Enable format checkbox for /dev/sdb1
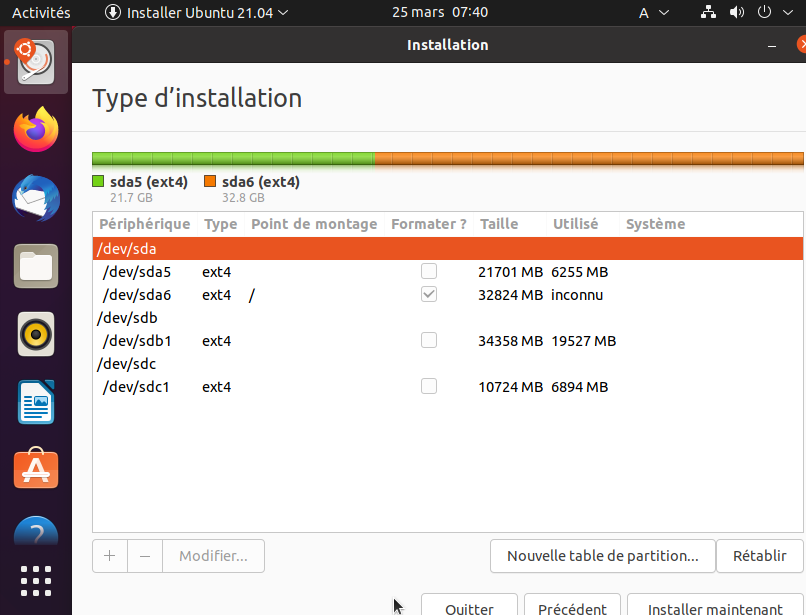This screenshot has width=806, height=615. click(x=429, y=341)
